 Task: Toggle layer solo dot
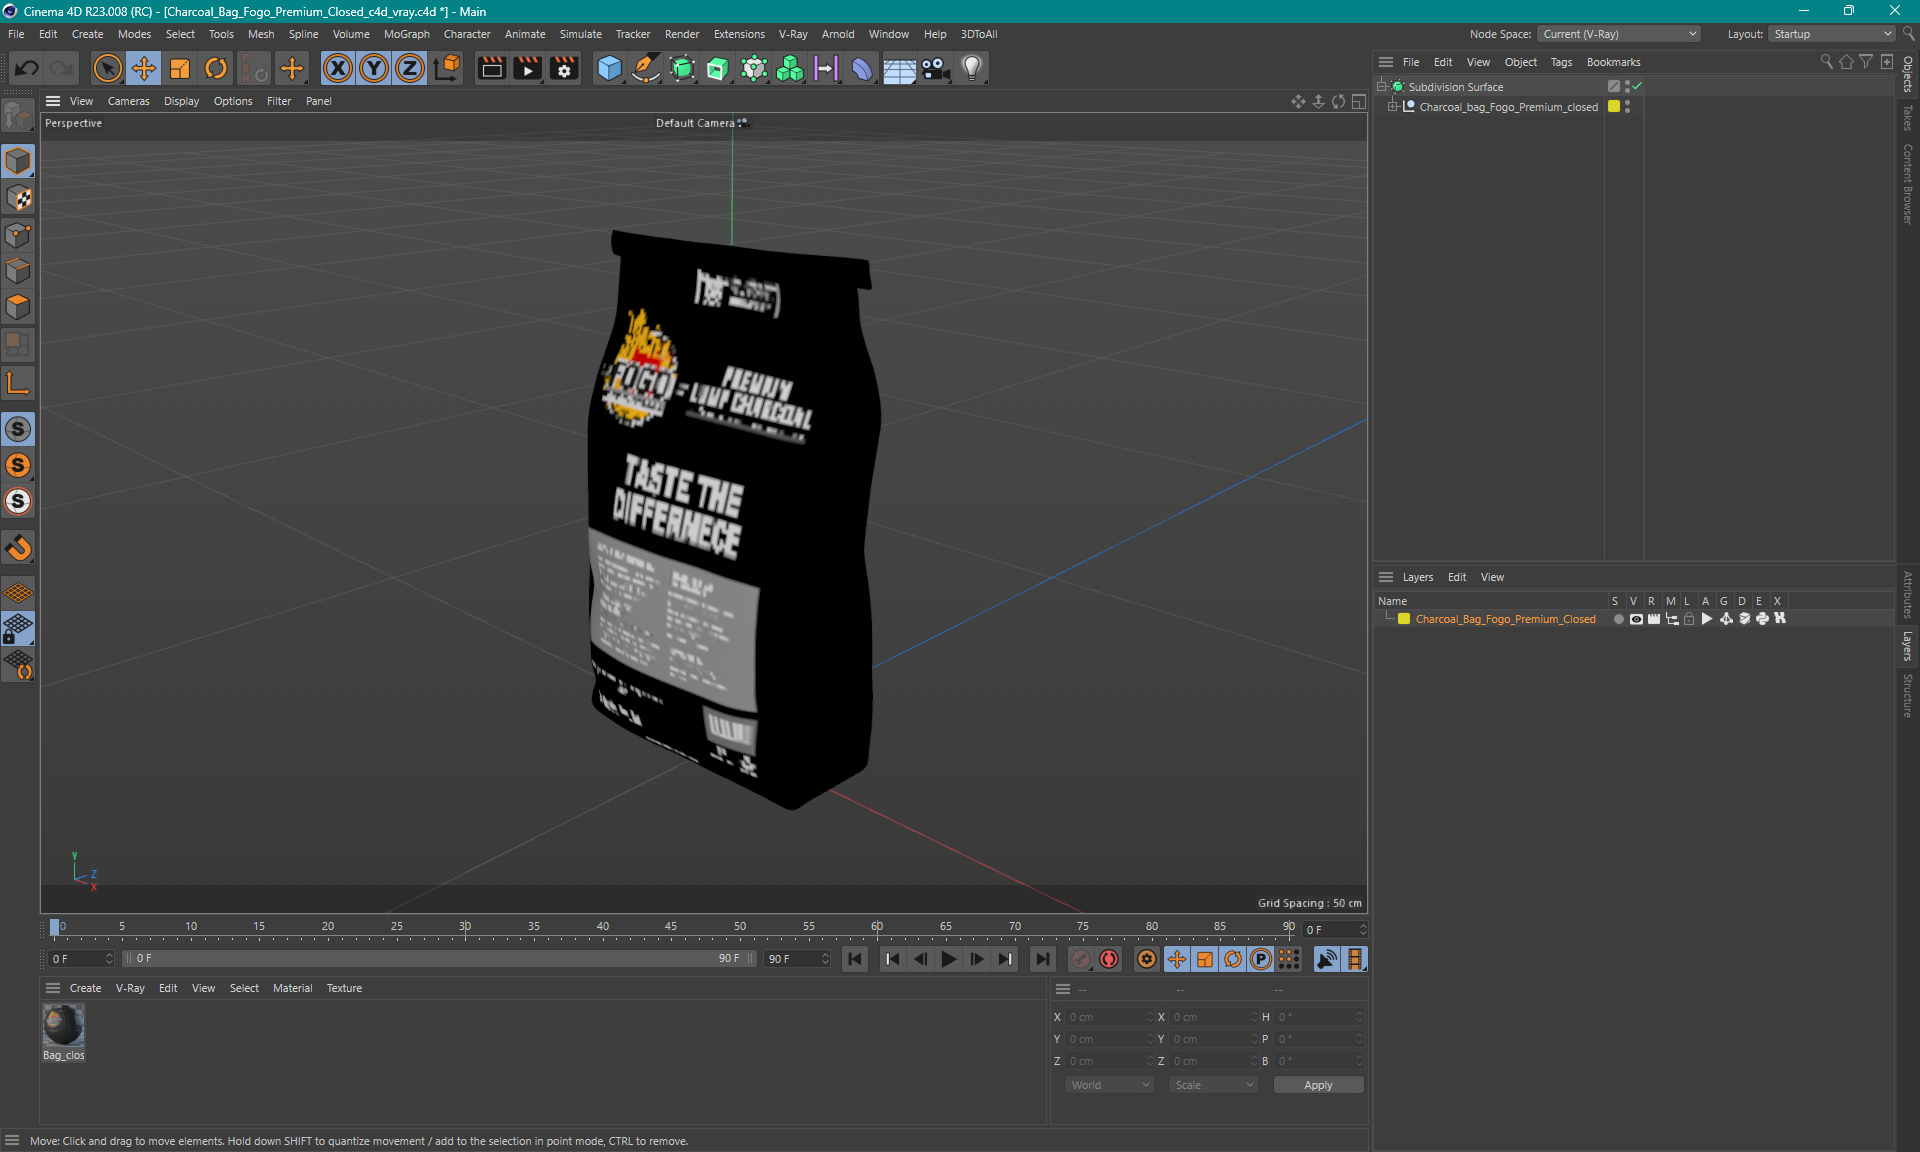click(1618, 619)
